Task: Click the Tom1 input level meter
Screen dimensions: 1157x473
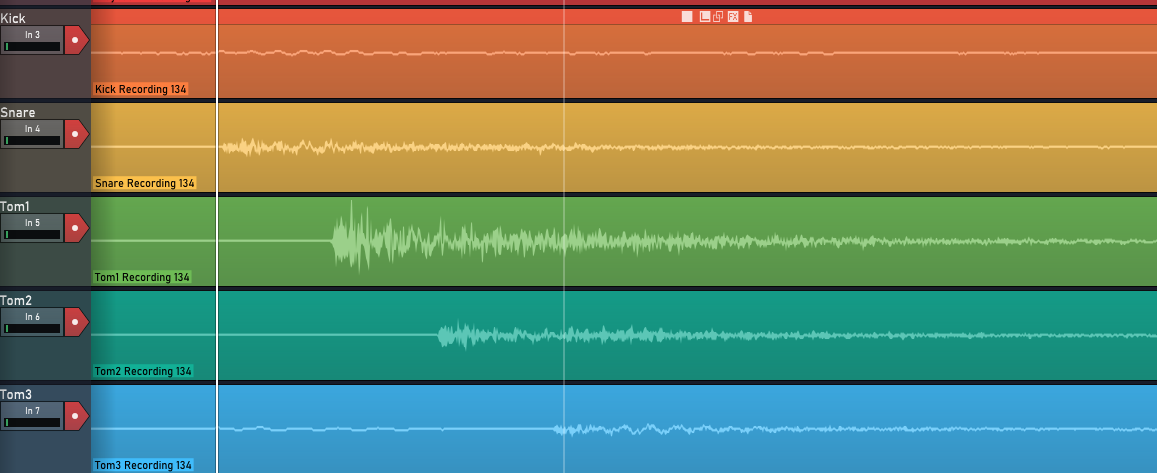Action: pos(32,235)
